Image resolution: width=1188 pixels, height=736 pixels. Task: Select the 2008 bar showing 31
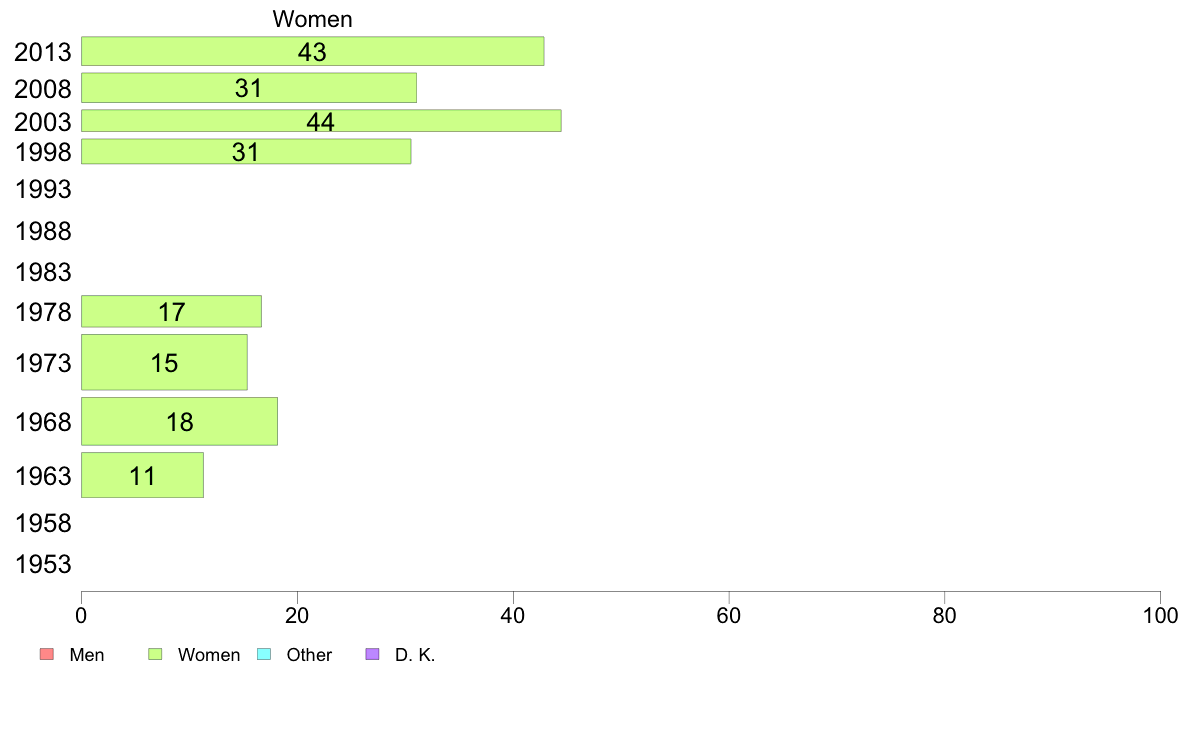pyautogui.click(x=249, y=88)
